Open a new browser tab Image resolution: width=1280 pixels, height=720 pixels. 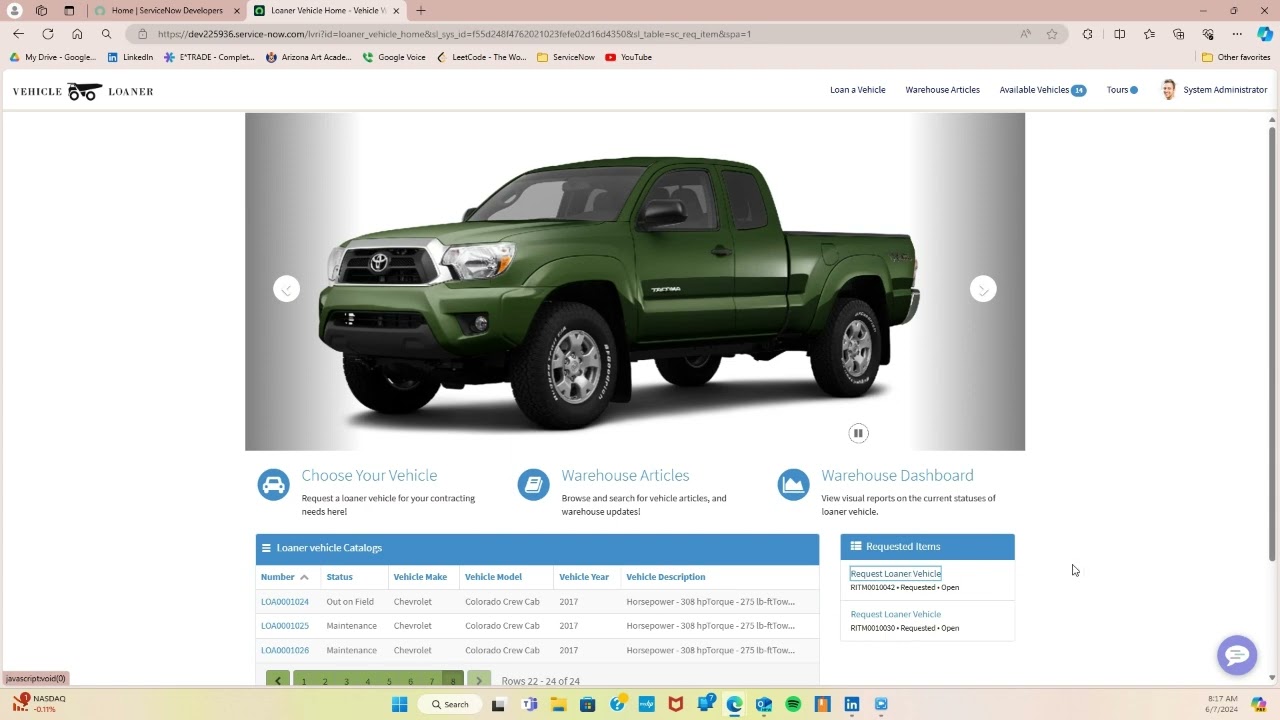point(421,11)
